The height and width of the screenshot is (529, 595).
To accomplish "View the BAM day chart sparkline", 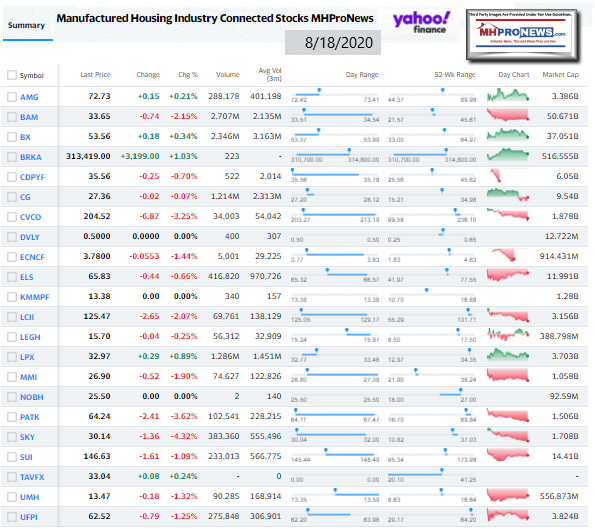I will (508, 115).
